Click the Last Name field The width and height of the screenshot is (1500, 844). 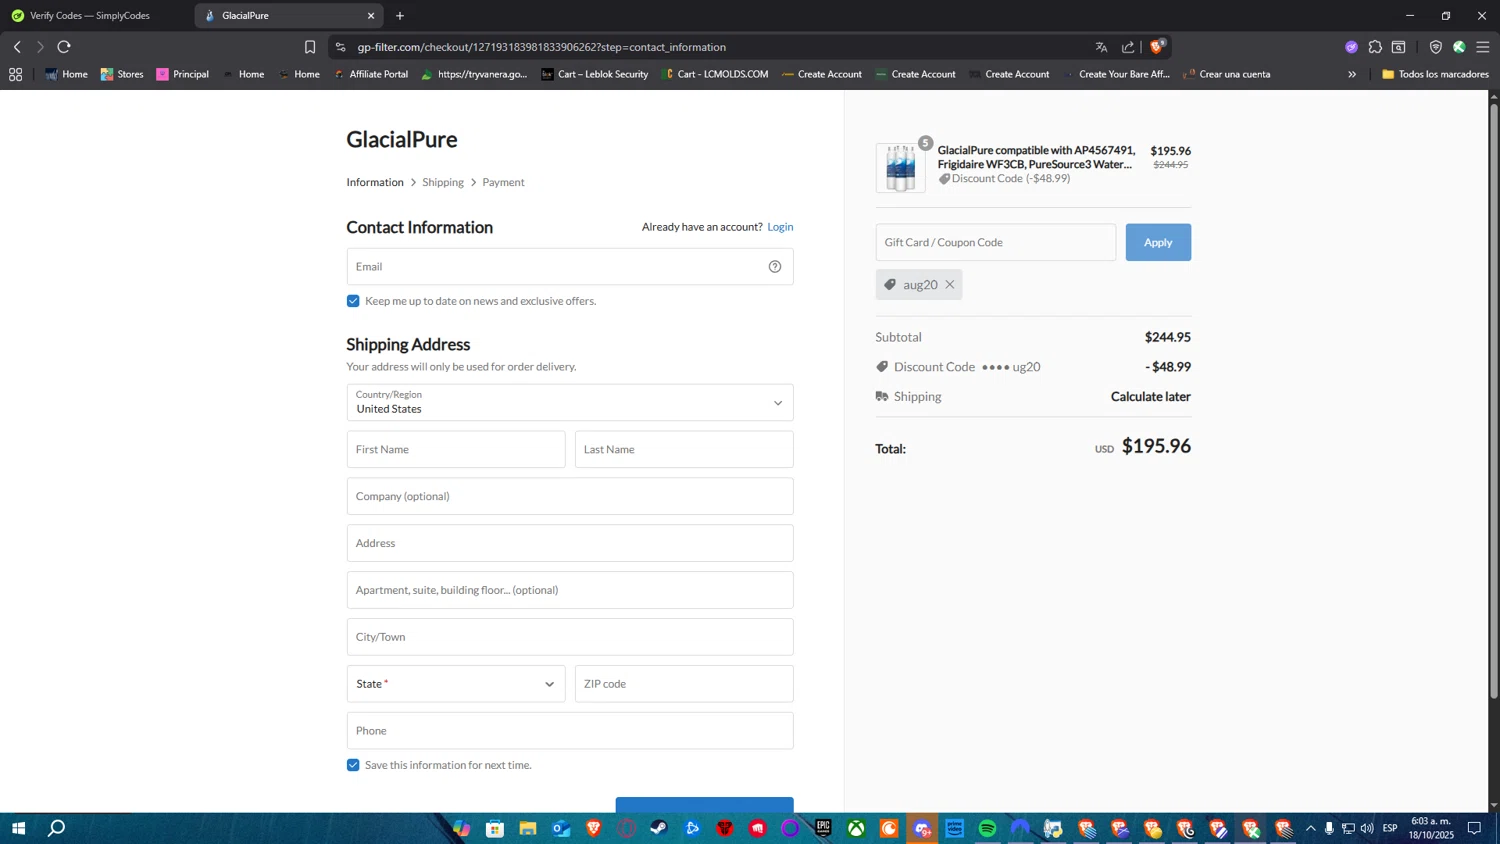(x=684, y=450)
